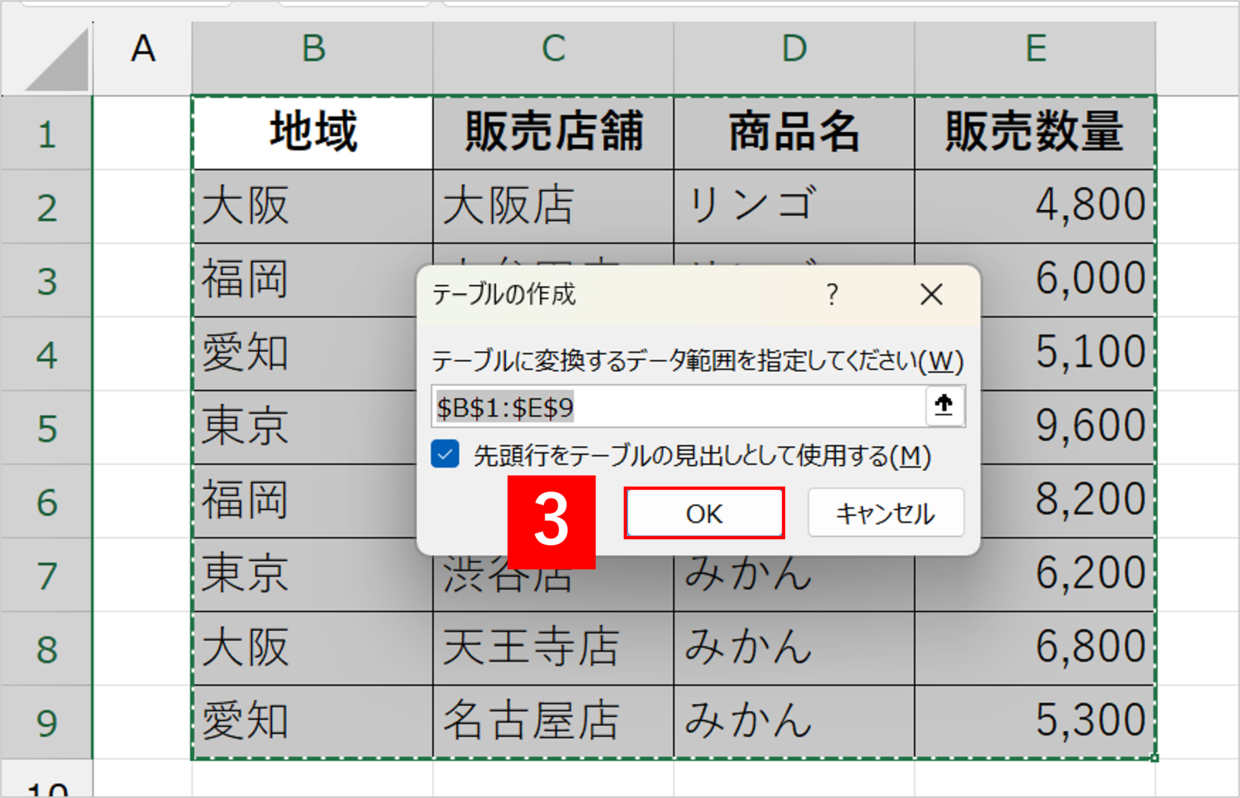Select row 1 header
1240x798 pixels.
click(47, 132)
